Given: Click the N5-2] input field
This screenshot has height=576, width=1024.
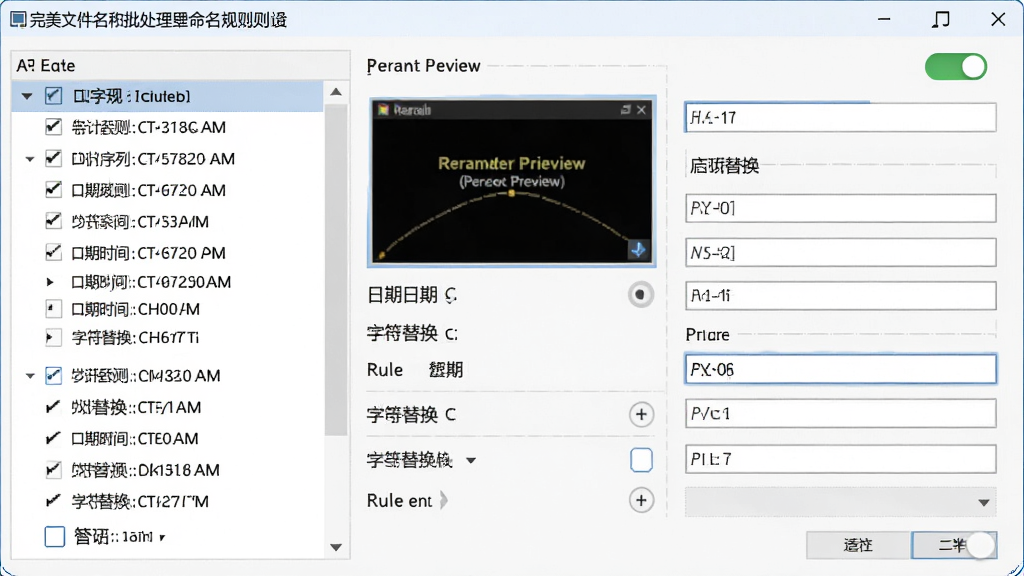Looking at the screenshot, I should [x=840, y=252].
